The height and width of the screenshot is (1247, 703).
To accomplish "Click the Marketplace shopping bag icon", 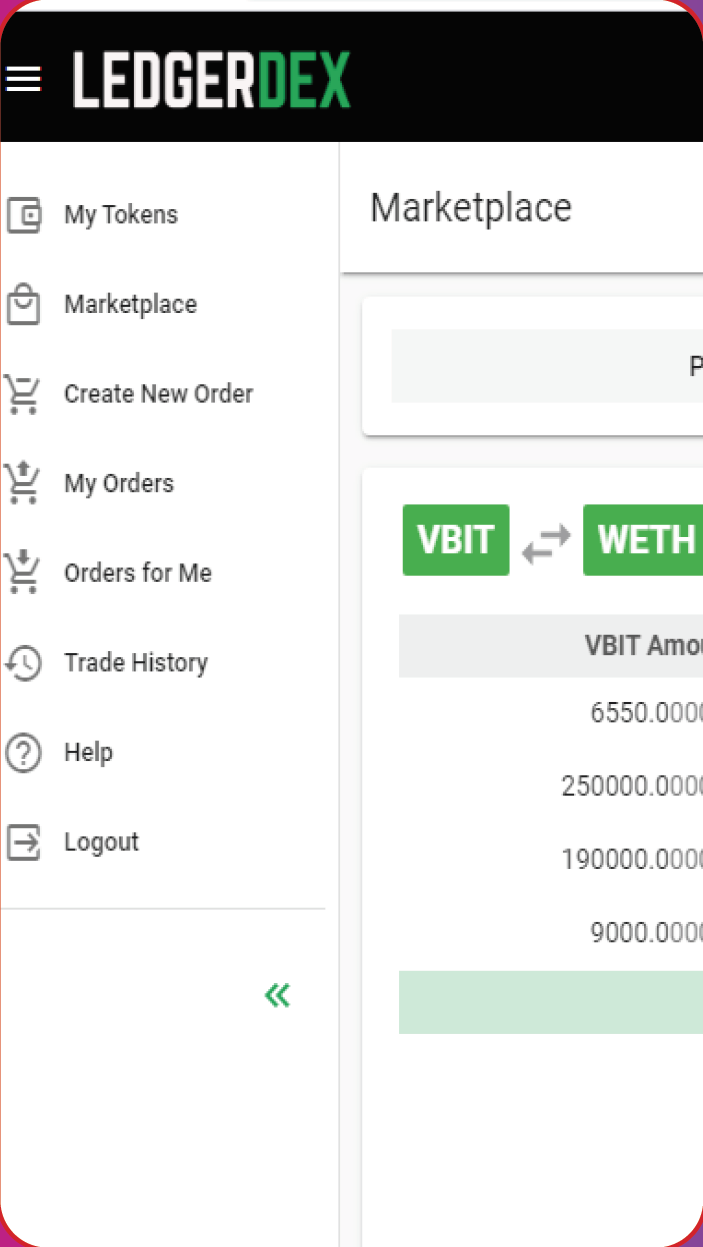I will tap(24, 304).
